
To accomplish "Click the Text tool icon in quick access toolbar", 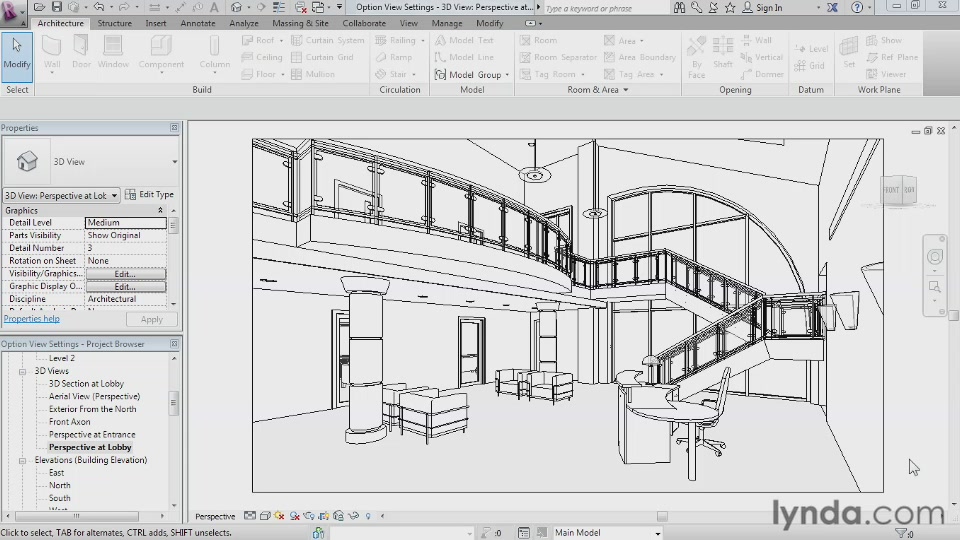I will tap(214, 7).
